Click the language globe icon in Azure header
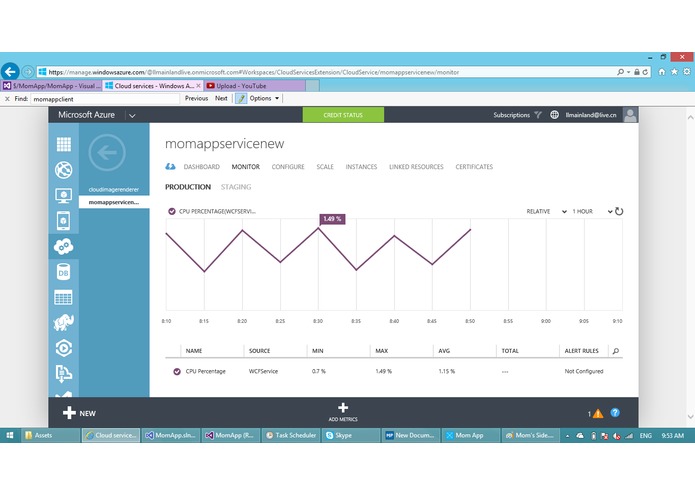 pyautogui.click(x=554, y=115)
